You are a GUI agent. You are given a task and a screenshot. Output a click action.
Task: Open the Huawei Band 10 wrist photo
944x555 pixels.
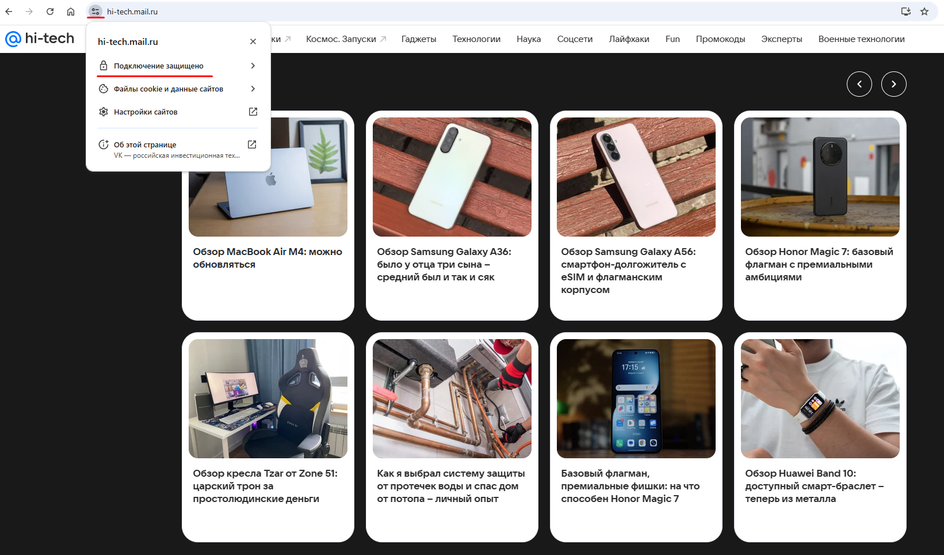(x=820, y=398)
